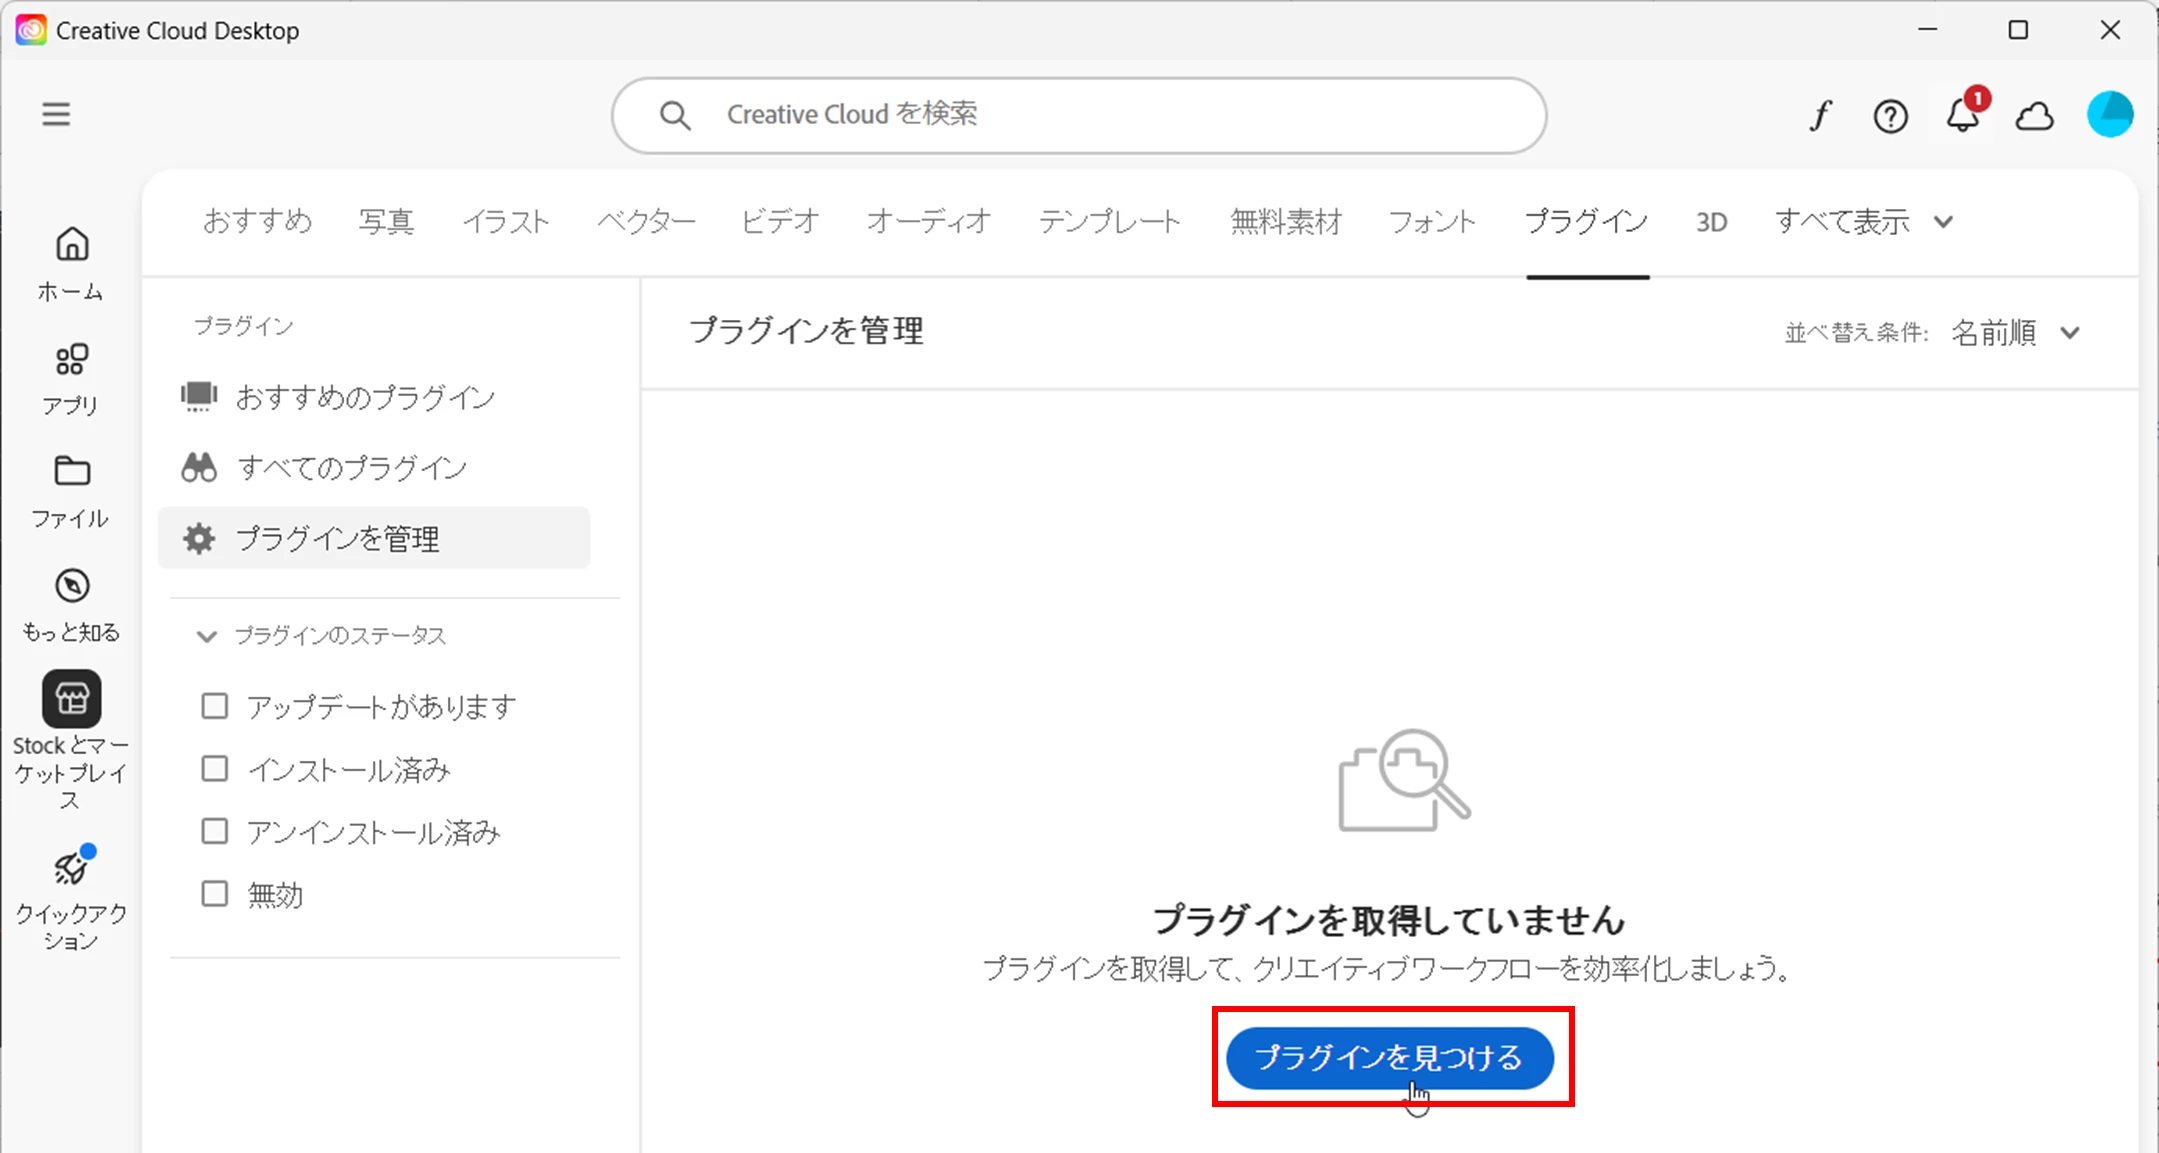Open notifications bell icon

point(1962,116)
